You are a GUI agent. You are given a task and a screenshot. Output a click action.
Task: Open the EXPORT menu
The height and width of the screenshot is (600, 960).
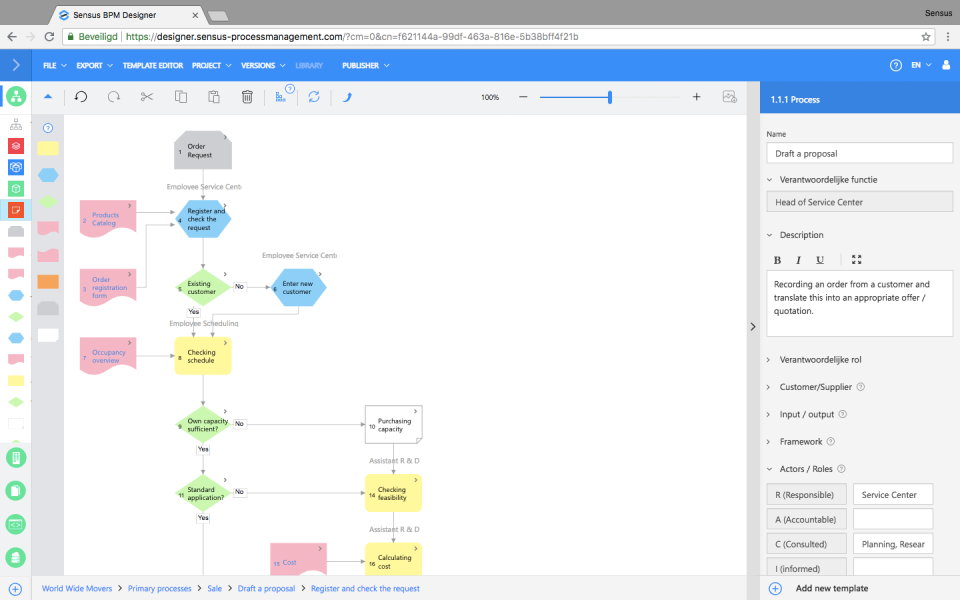(x=94, y=66)
